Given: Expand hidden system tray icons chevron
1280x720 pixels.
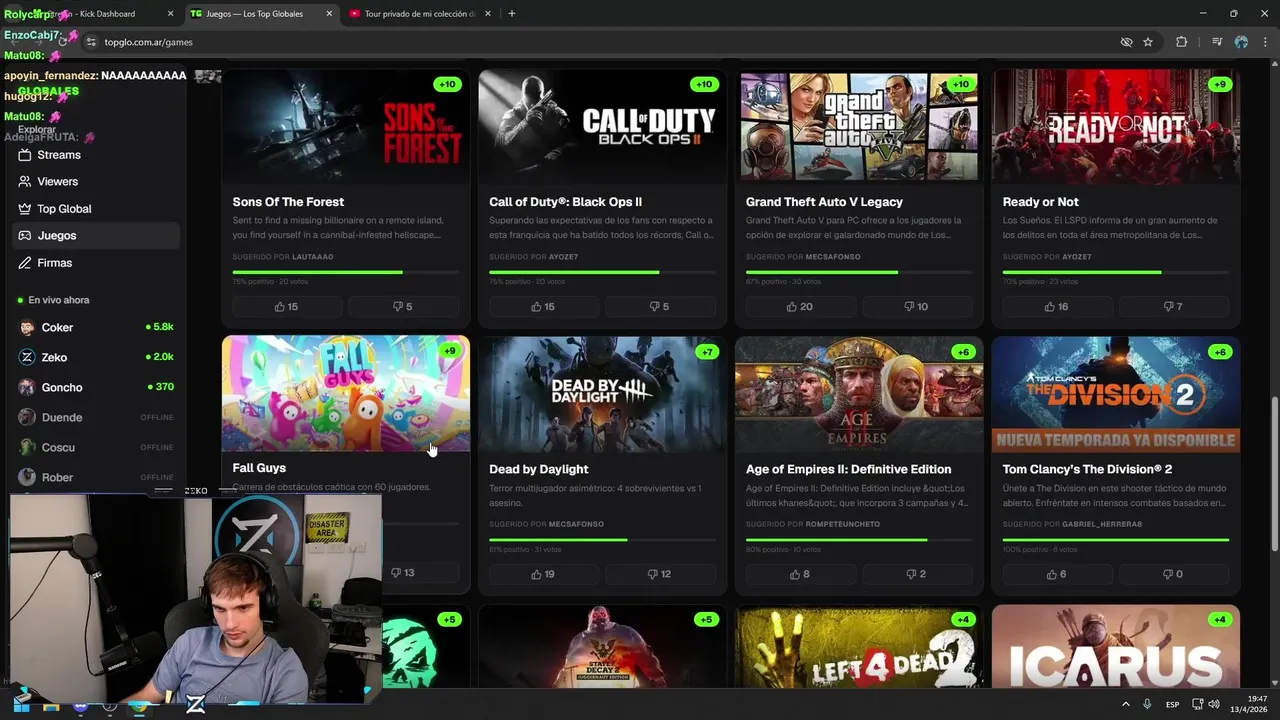Looking at the screenshot, I should (x=1126, y=704).
